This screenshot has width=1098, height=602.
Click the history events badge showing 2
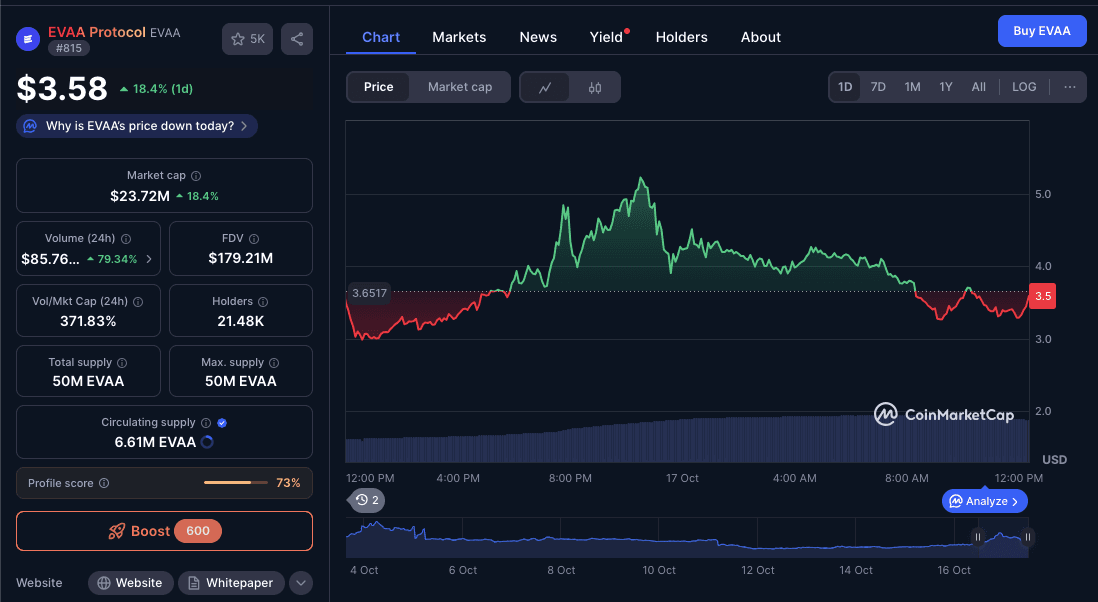point(367,499)
